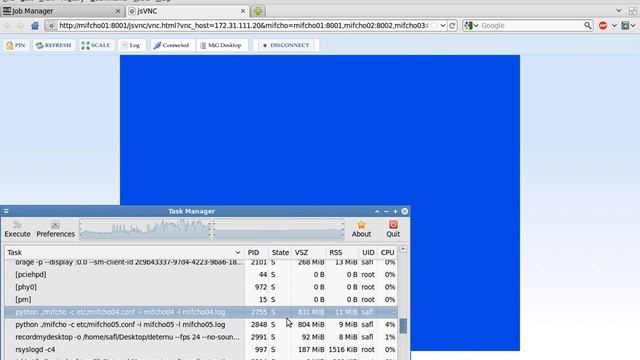Select the mifcho04.conf python process row
Screen dimensions: 640x360
click(x=201, y=312)
